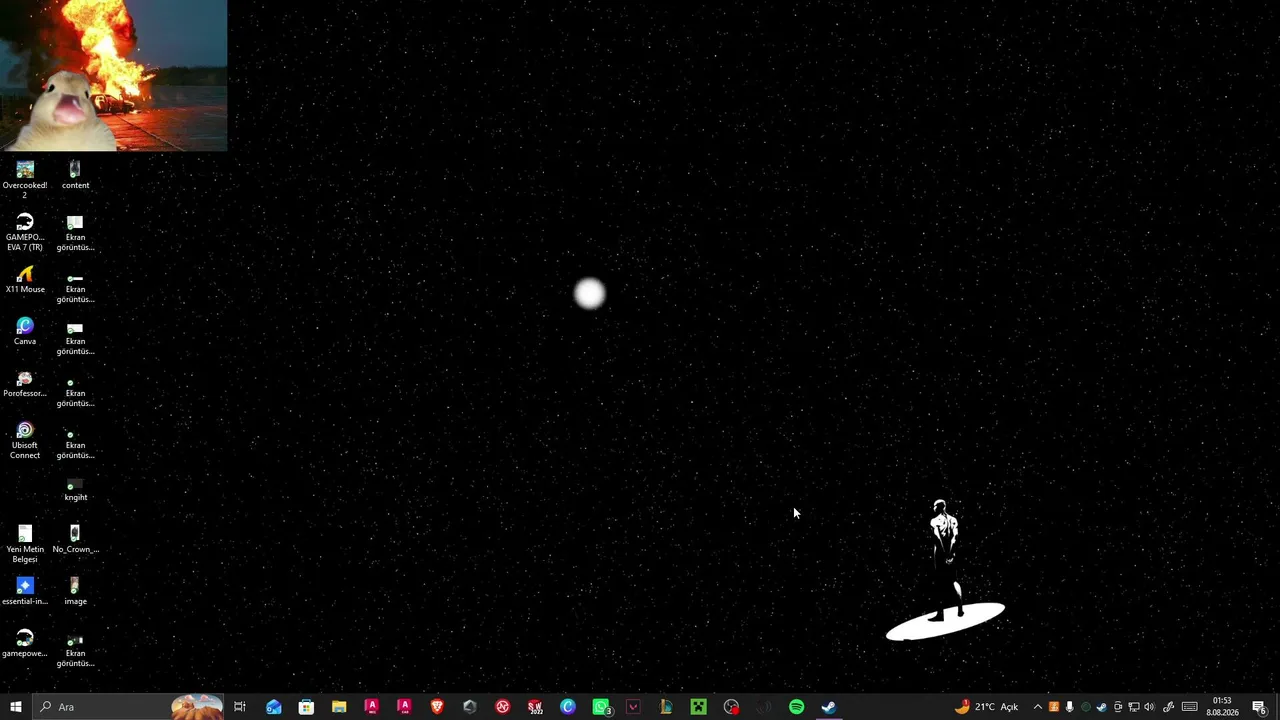1280x720 pixels.
Task: Select the Canva desktop shortcut
Action: click(x=25, y=332)
